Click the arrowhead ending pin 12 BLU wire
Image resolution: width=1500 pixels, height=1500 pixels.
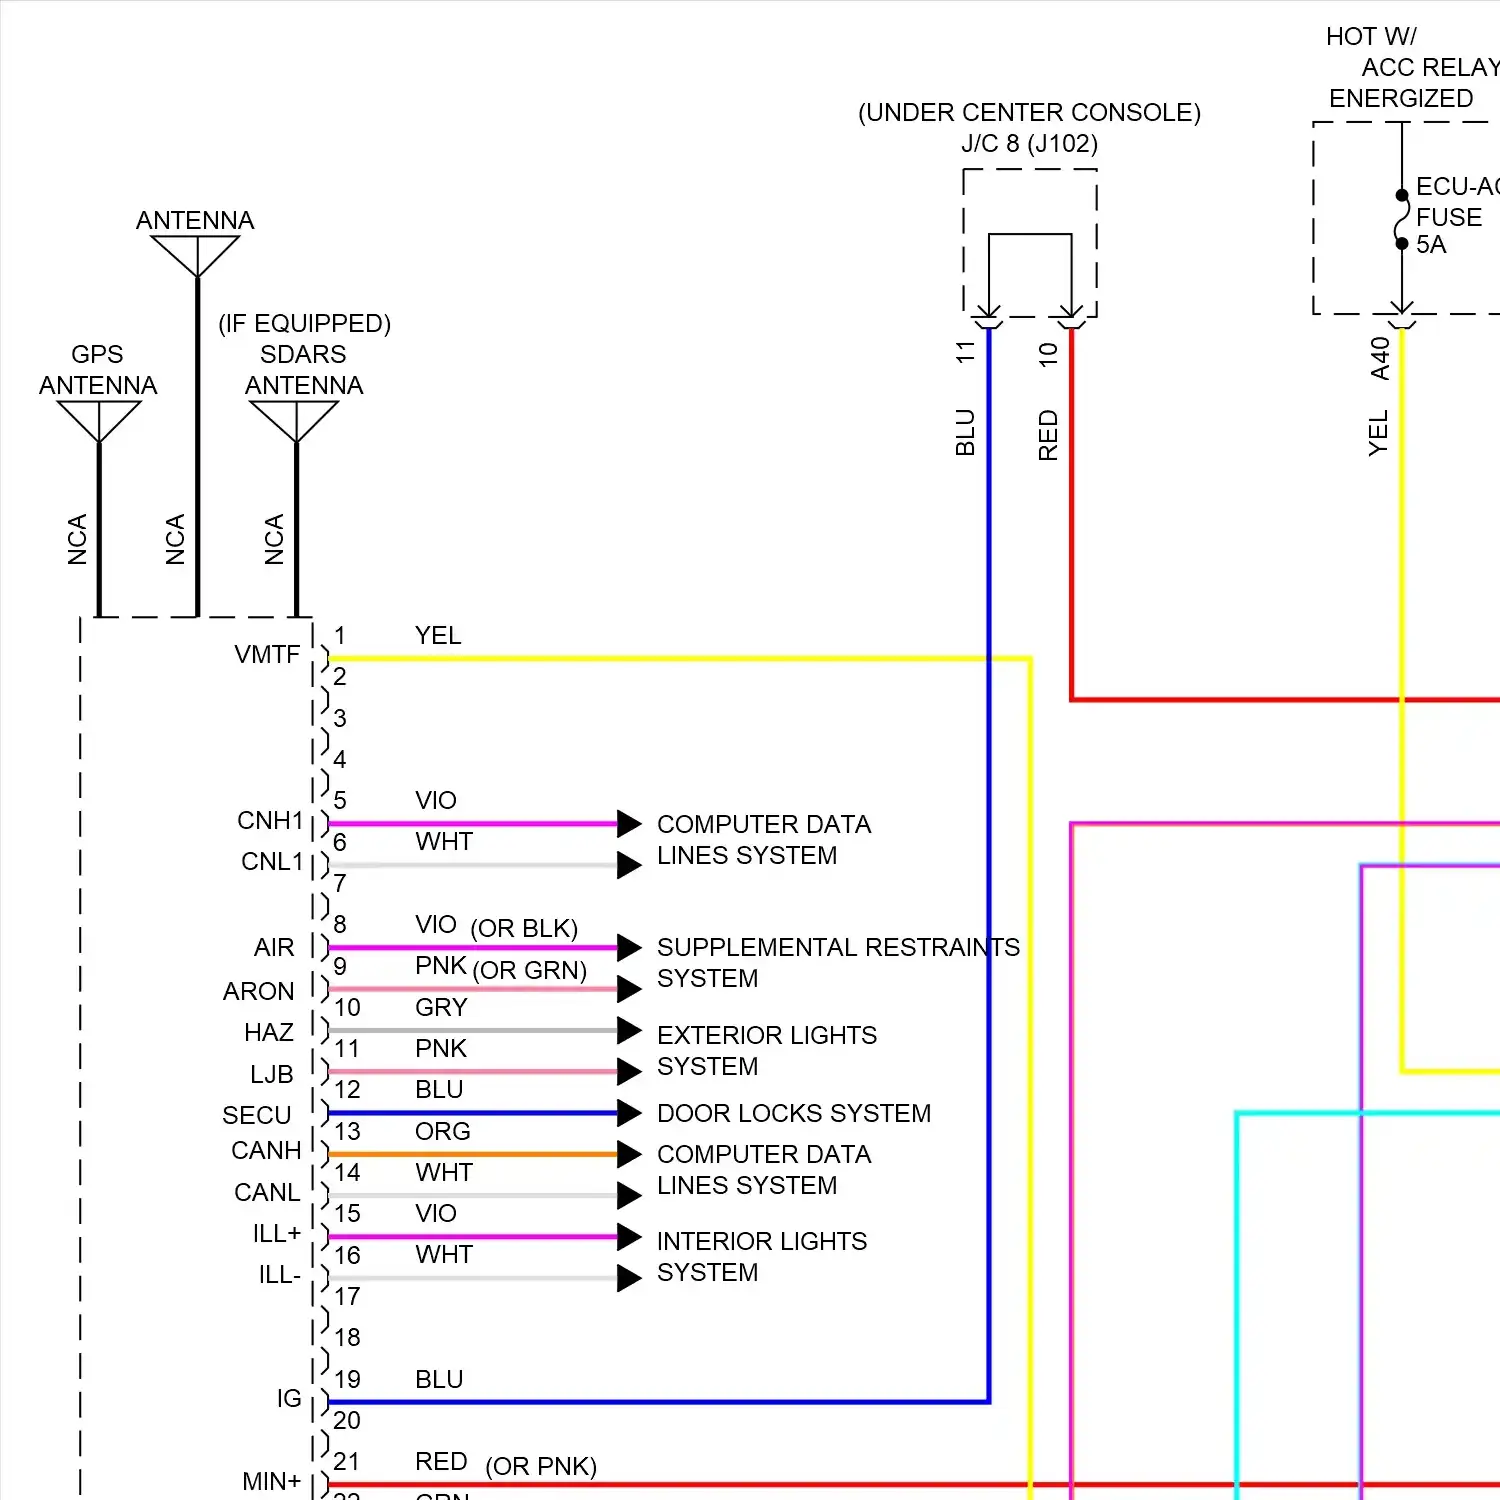[629, 1113]
